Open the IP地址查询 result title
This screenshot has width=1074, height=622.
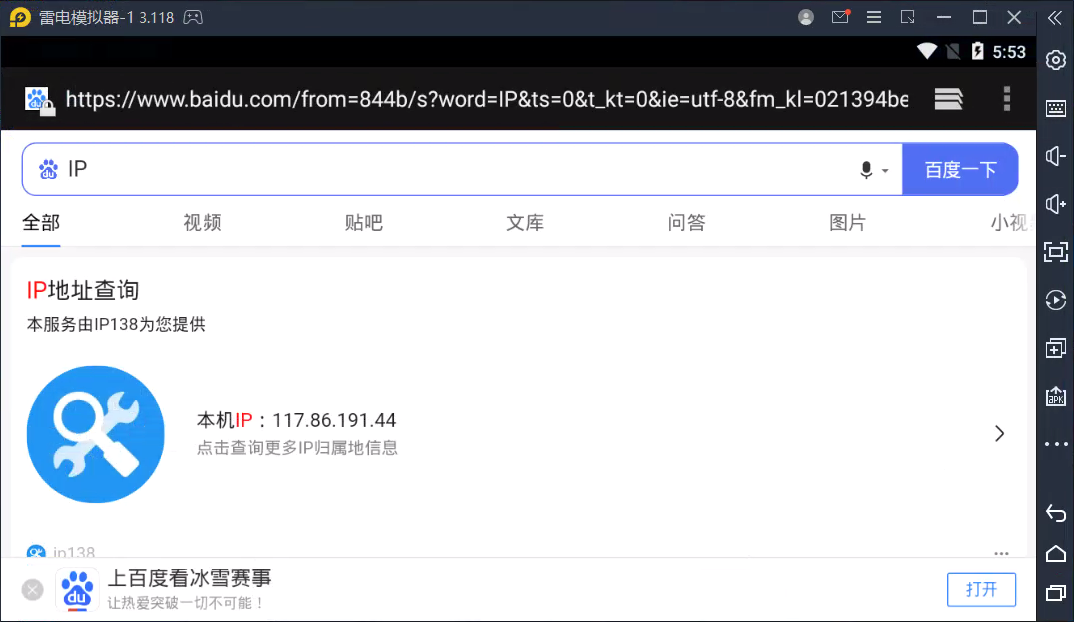click(x=83, y=290)
